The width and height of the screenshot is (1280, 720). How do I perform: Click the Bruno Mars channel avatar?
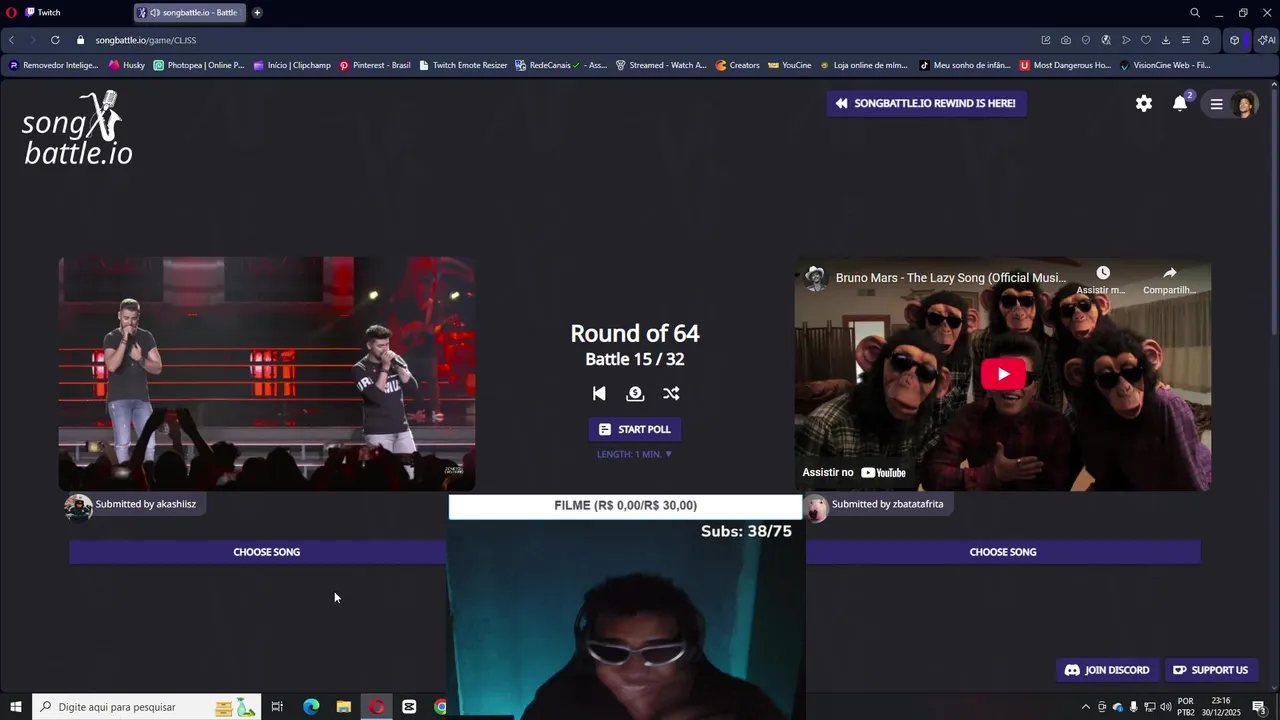(x=816, y=278)
